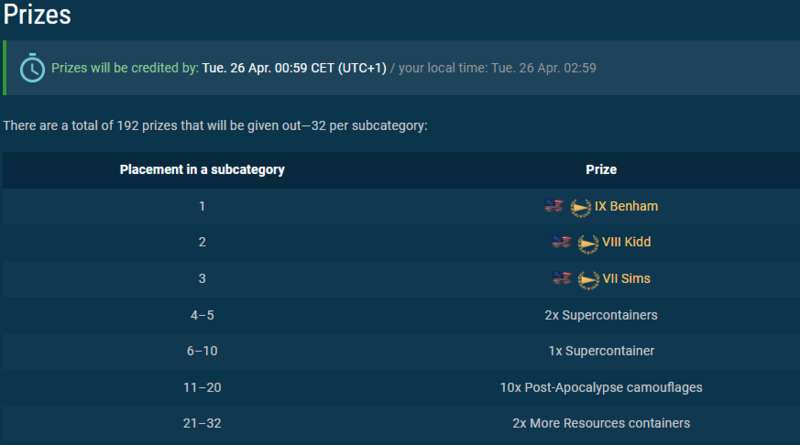
Task: Open the VIII Kidd ship link
Action: coord(627,242)
